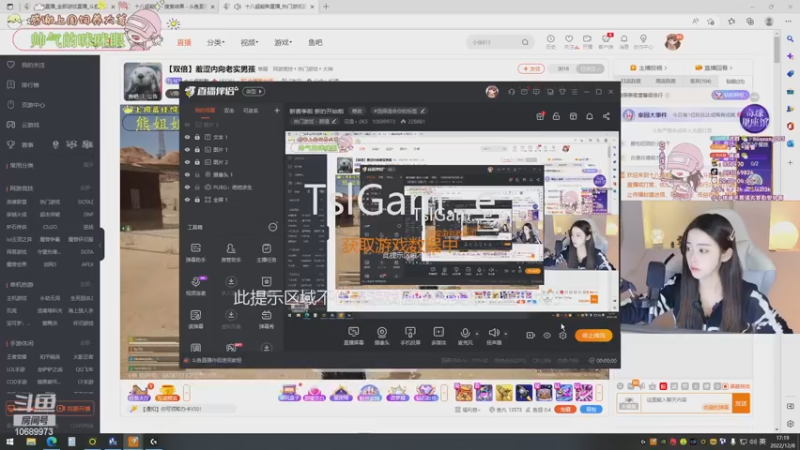This screenshot has width=800, height=450.
Task: Add a new scene with plus icon
Action: [x=277, y=110]
